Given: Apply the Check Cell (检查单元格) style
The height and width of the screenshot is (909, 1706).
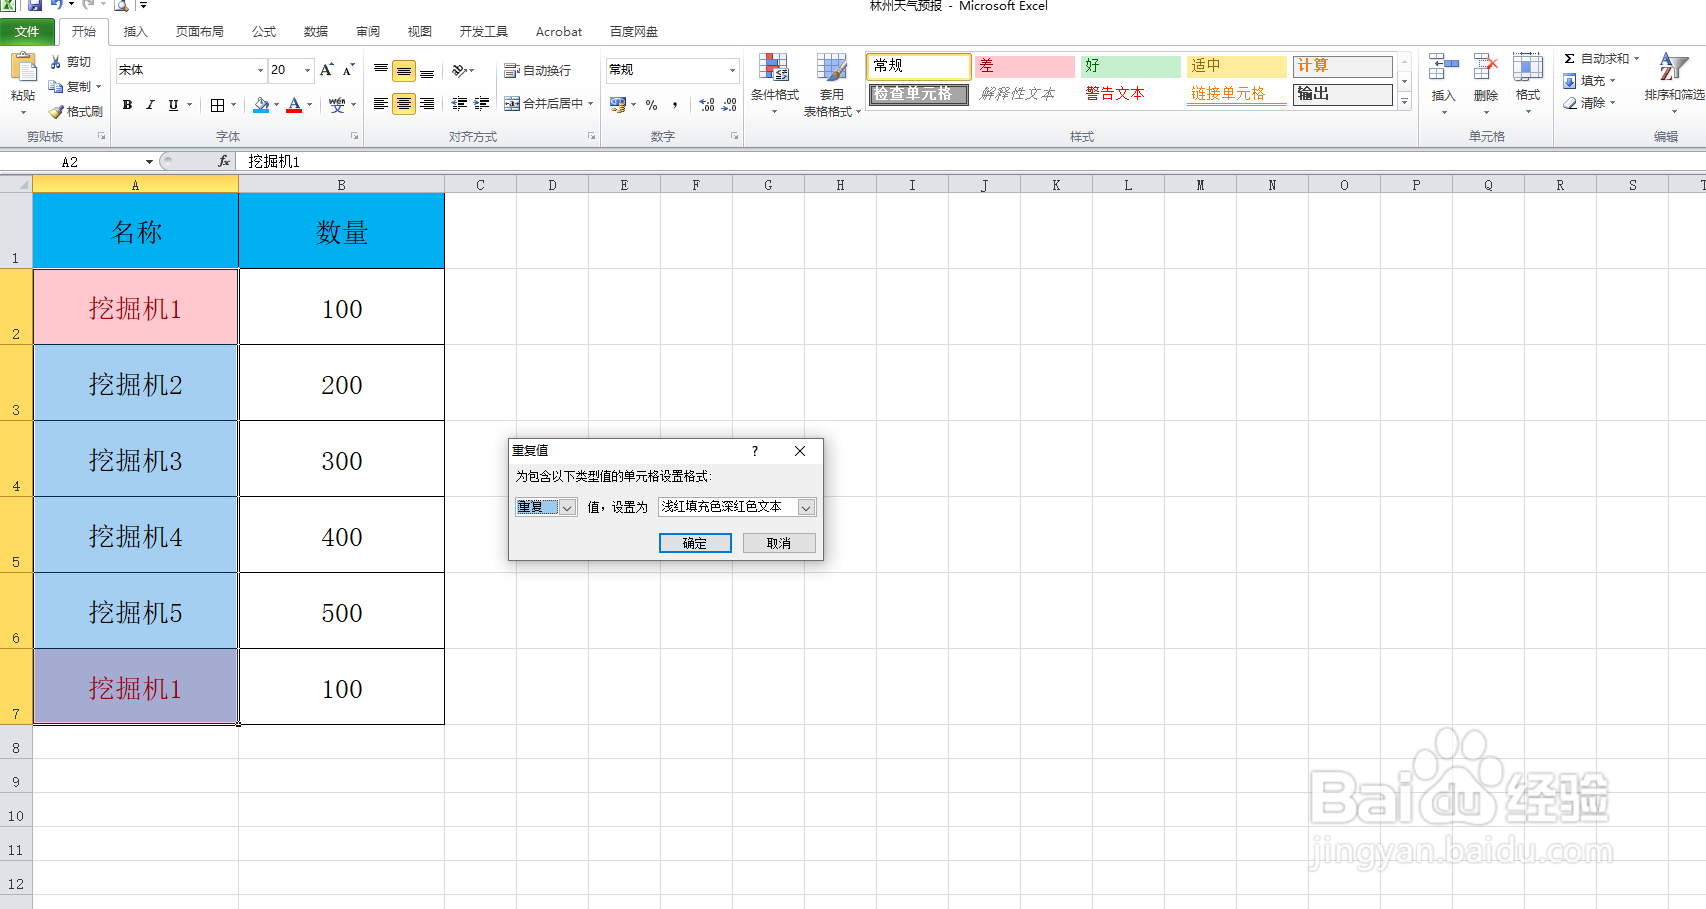Looking at the screenshot, I should point(918,94).
